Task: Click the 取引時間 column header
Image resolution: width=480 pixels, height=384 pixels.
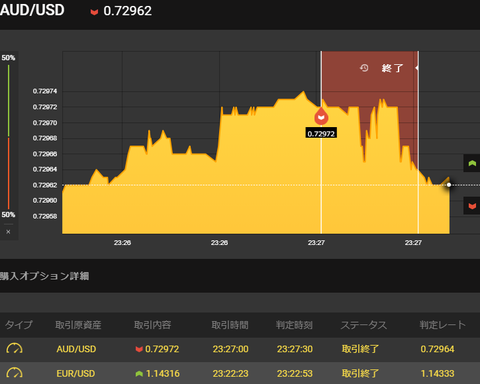Action: (x=230, y=325)
